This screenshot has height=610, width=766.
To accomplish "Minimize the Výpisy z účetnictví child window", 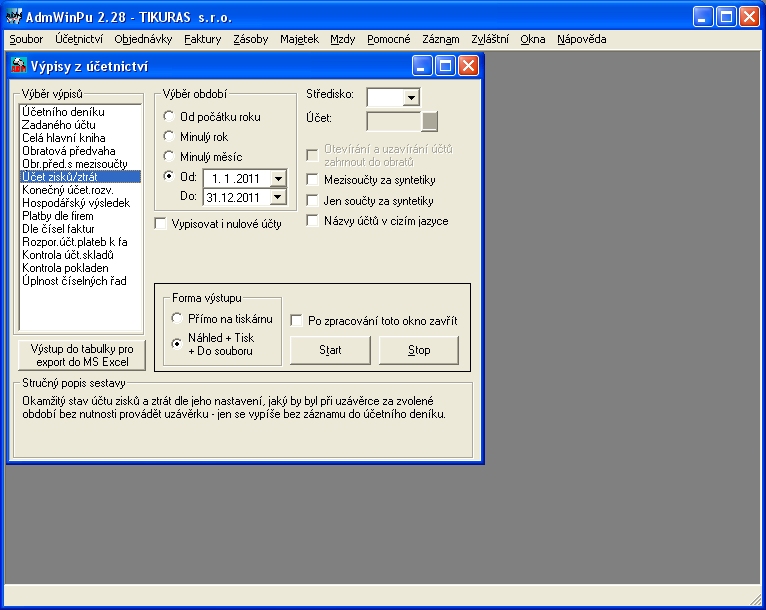I will [422, 65].
